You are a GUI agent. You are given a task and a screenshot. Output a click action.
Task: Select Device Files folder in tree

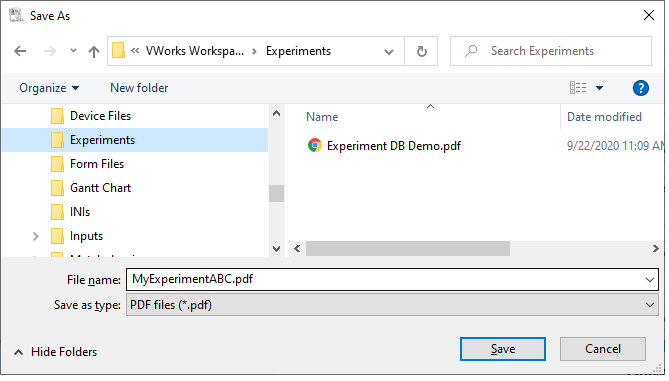(100, 116)
